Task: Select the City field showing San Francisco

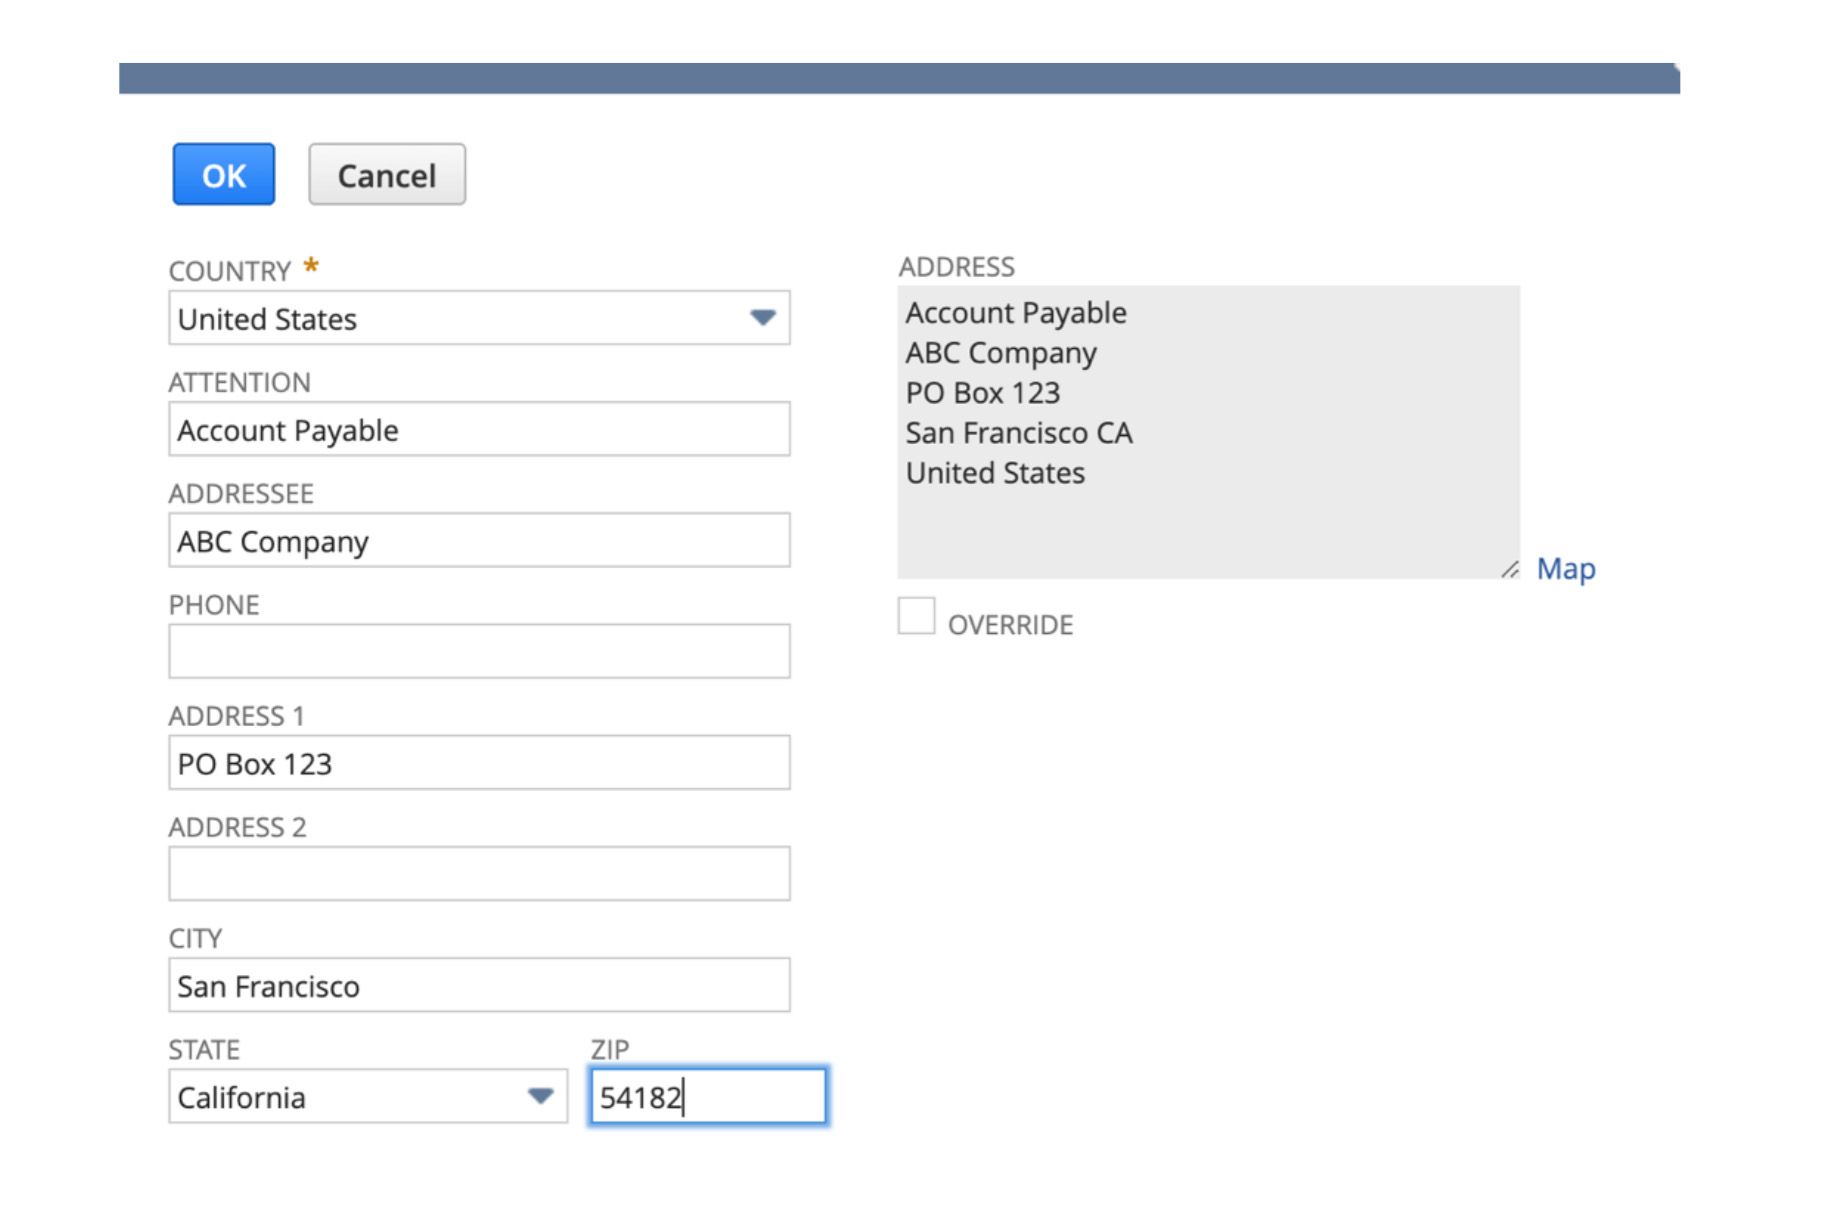Action: click(480, 985)
